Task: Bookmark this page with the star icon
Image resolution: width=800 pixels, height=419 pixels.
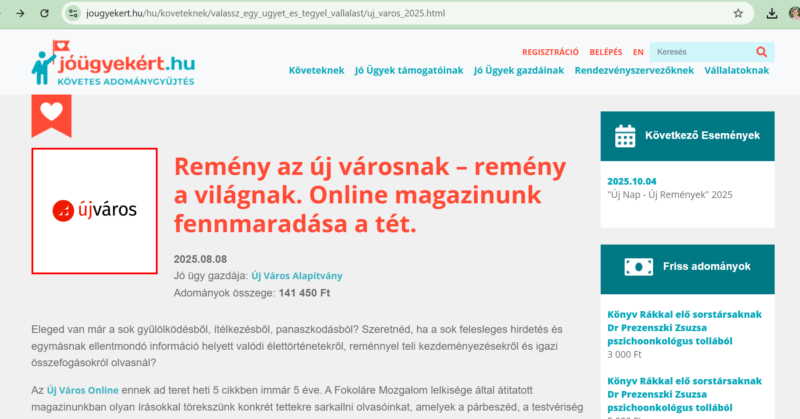Action: pyautogui.click(x=738, y=13)
